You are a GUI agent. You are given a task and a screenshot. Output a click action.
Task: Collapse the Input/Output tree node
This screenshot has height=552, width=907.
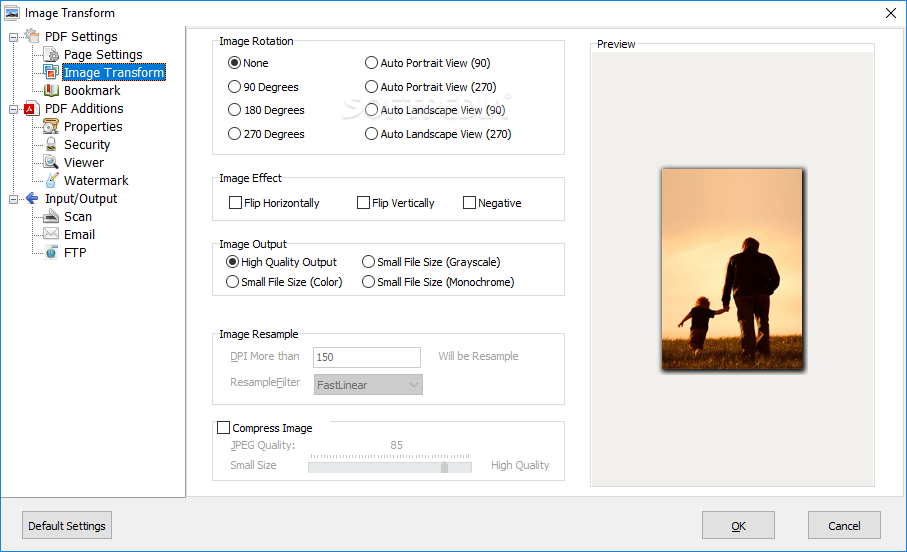[13, 200]
